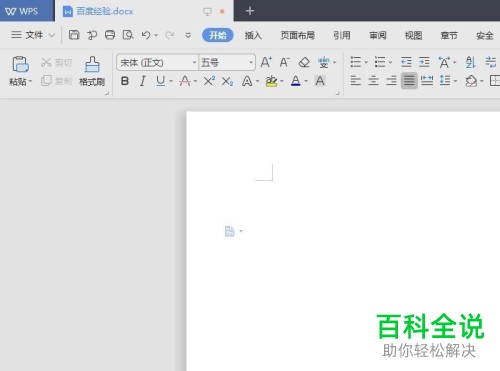The height and width of the screenshot is (371, 500).
Task: Click the presentation mode icon in document tab
Action: pos(207,12)
